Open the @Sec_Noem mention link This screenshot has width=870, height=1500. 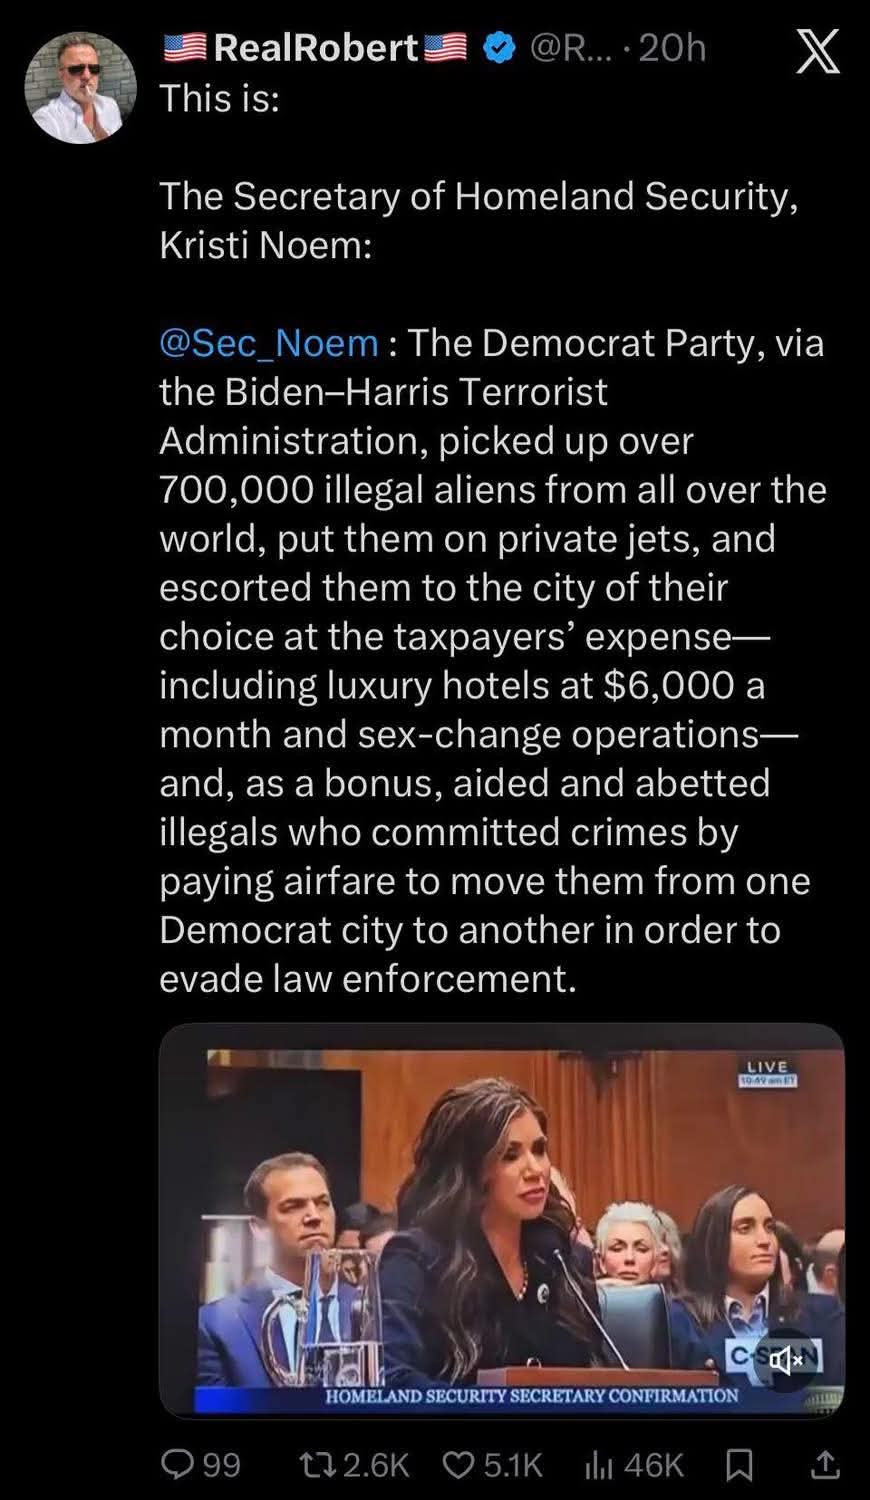tap(269, 343)
